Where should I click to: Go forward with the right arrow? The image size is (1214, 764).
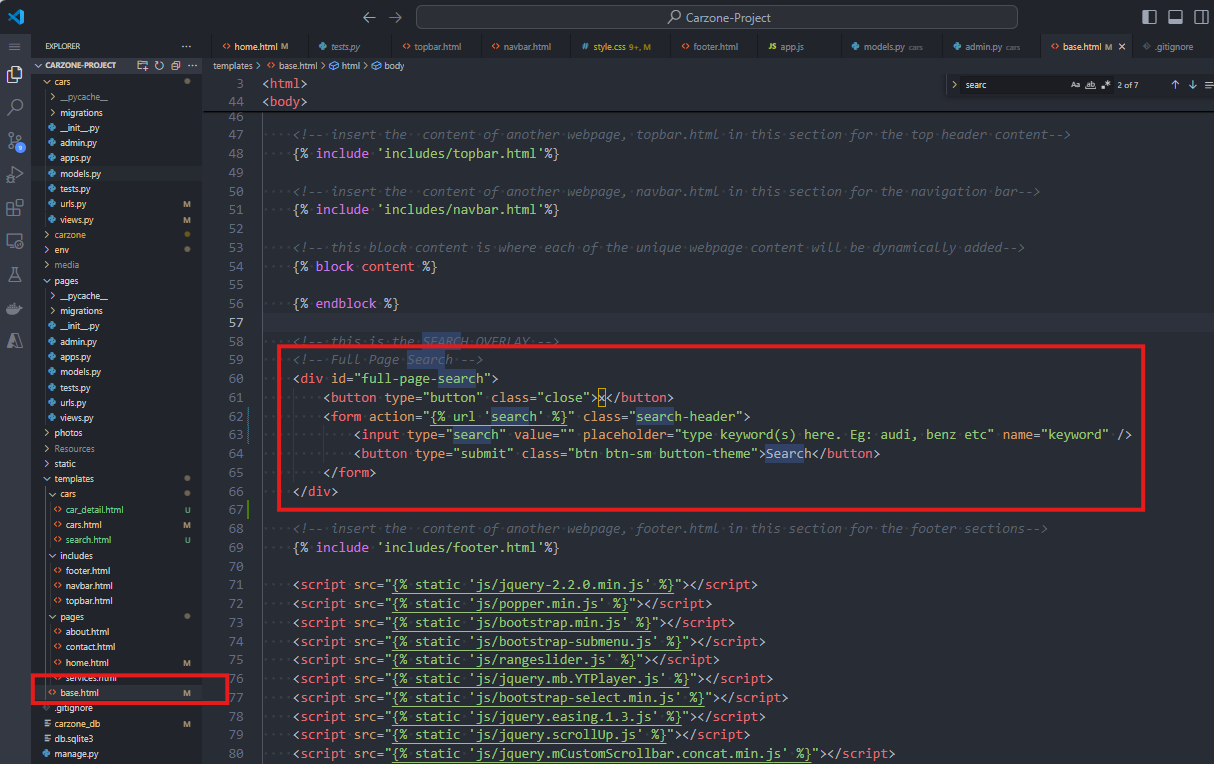point(395,17)
